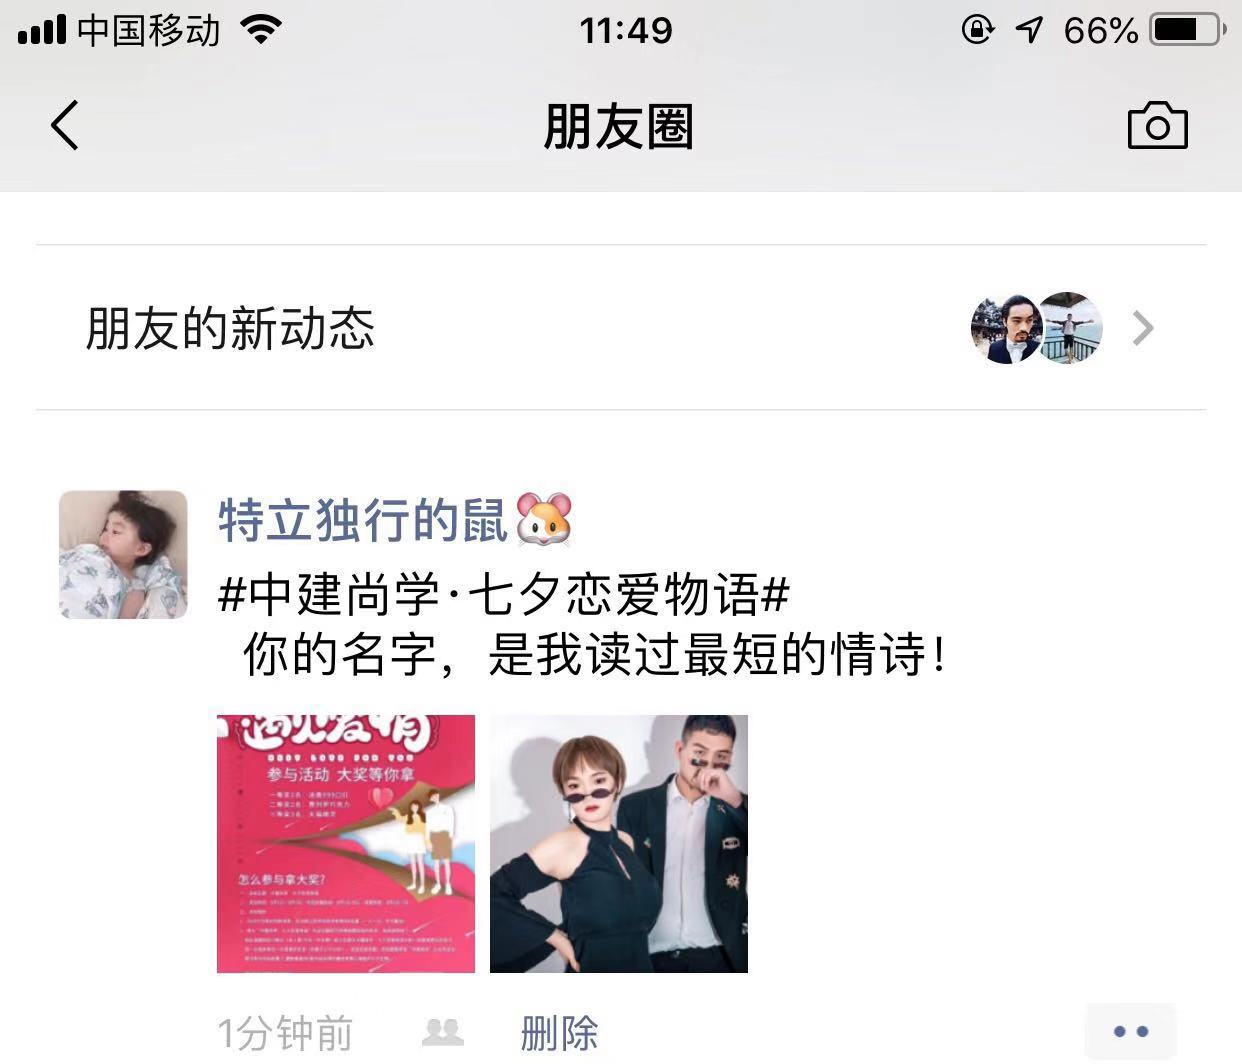Delete the post via 删除

(x=559, y=1033)
